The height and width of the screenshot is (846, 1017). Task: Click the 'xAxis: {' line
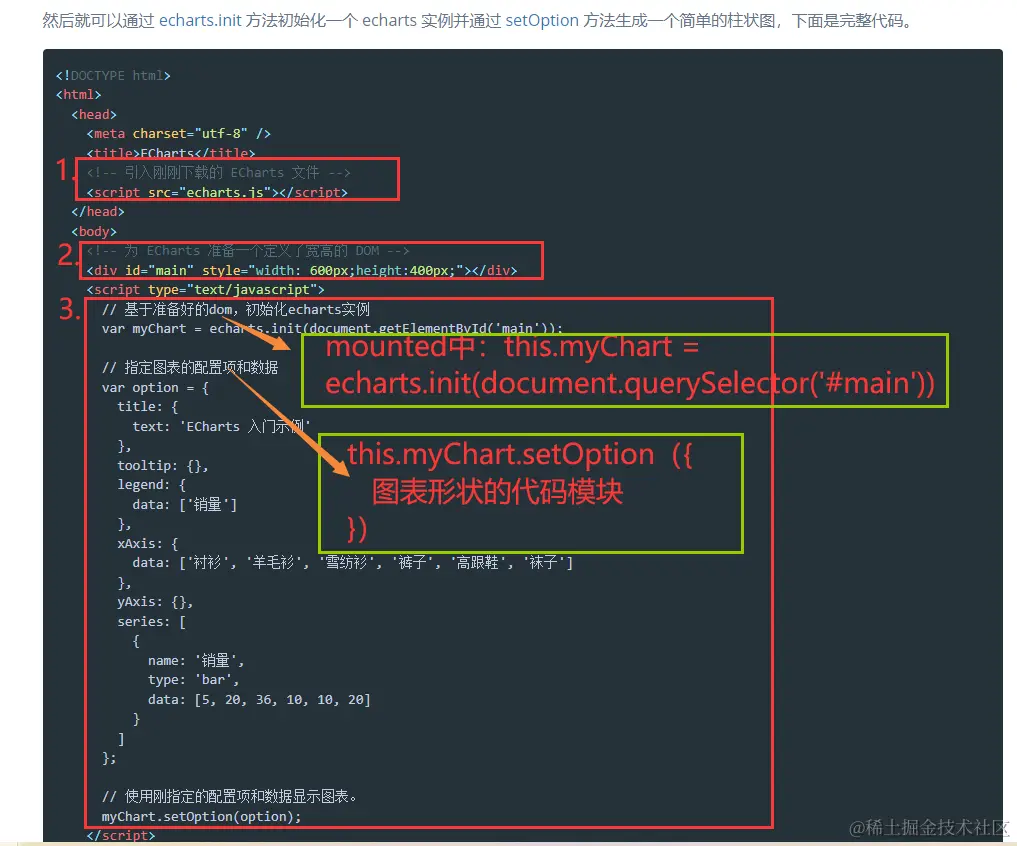point(147,544)
